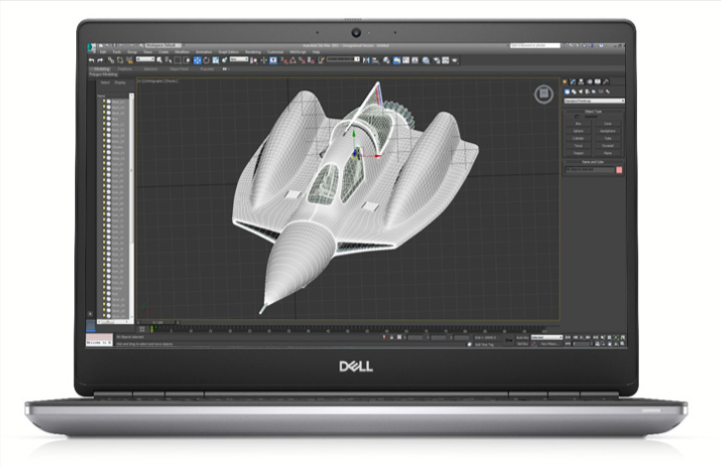Select the Shapes category in Create panel
The image size is (721, 467).
[574, 92]
